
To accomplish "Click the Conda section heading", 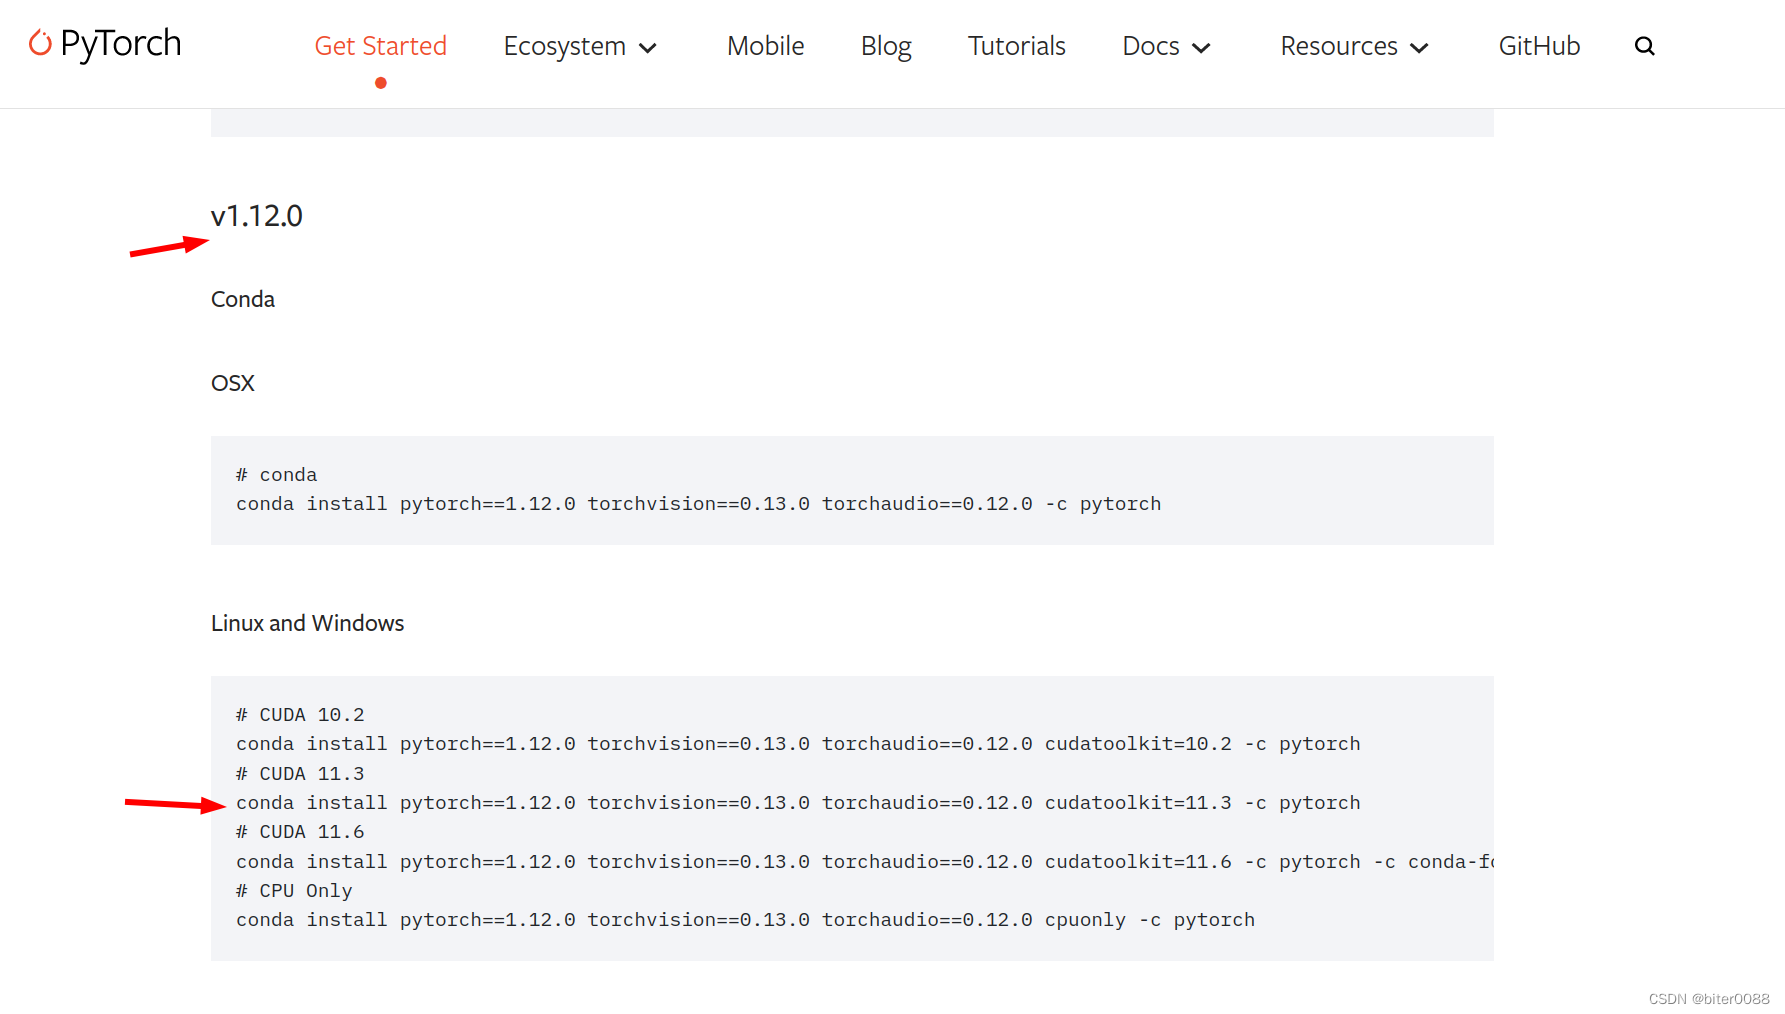I will click(x=242, y=298).
